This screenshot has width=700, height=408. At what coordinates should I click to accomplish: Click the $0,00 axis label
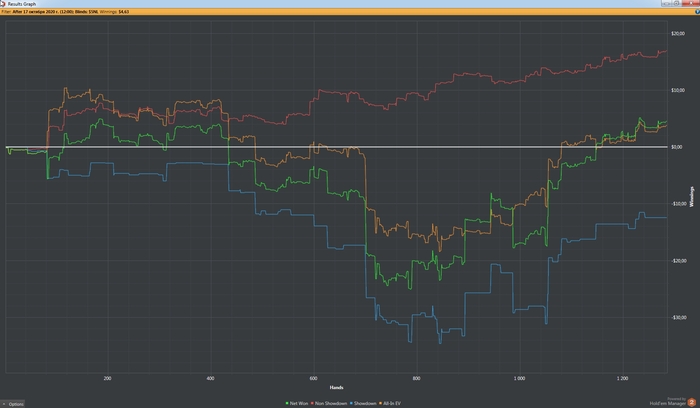point(676,147)
